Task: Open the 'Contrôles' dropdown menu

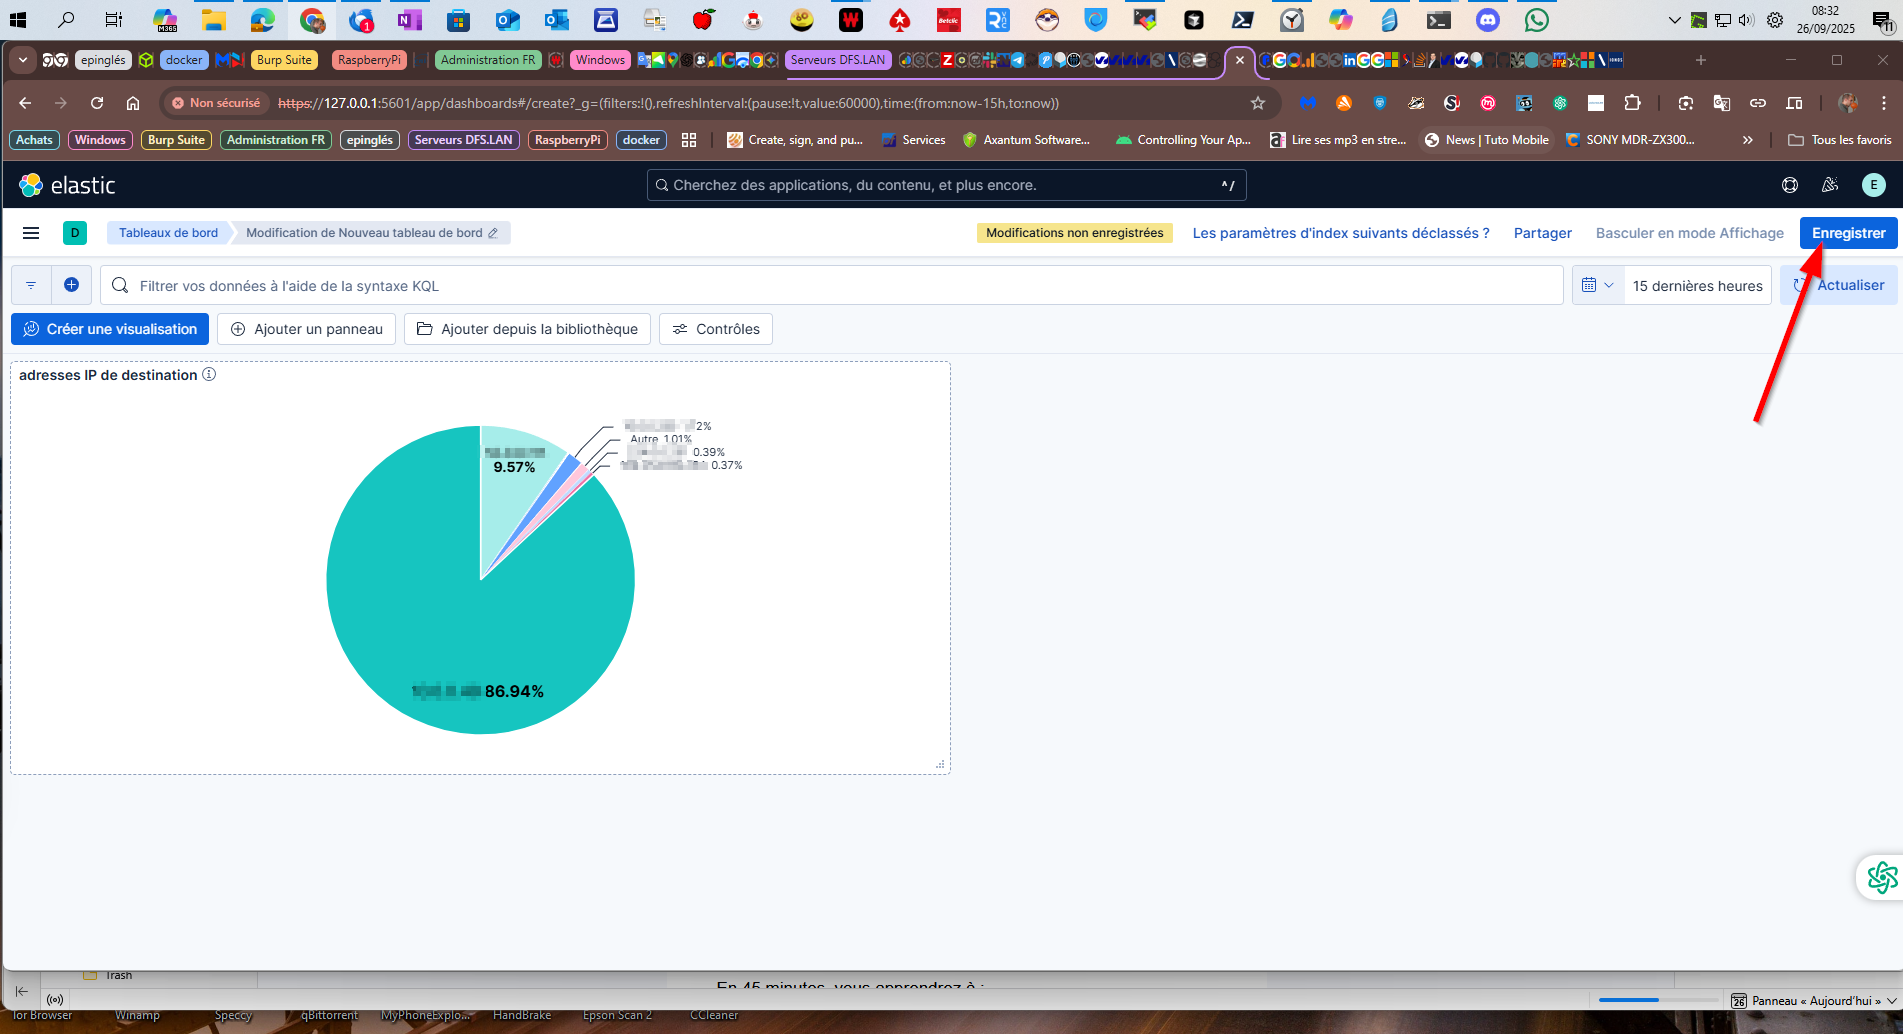Action: 716,329
